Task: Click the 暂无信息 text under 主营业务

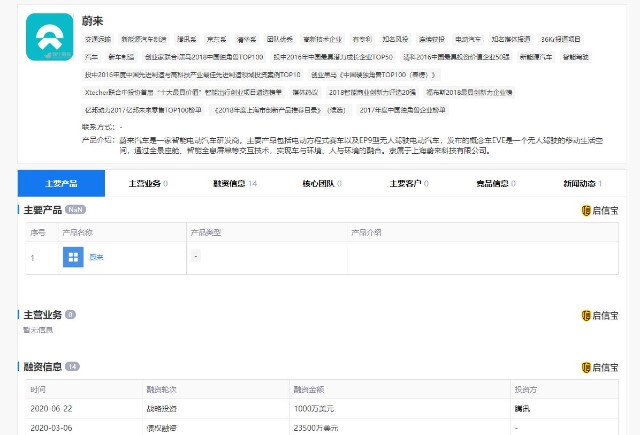Action: [x=38, y=330]
